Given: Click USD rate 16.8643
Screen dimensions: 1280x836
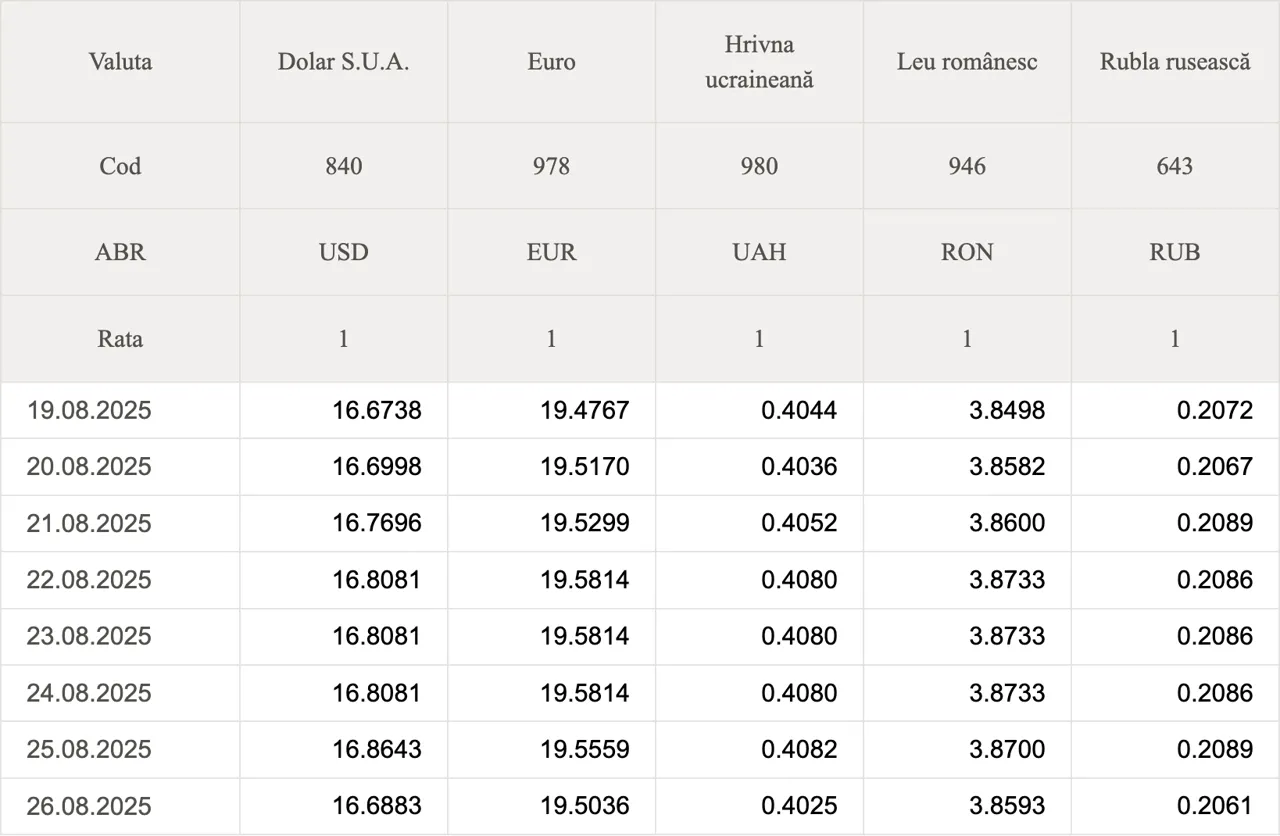Looking at the screenshot, I should [x=343, y=749].
